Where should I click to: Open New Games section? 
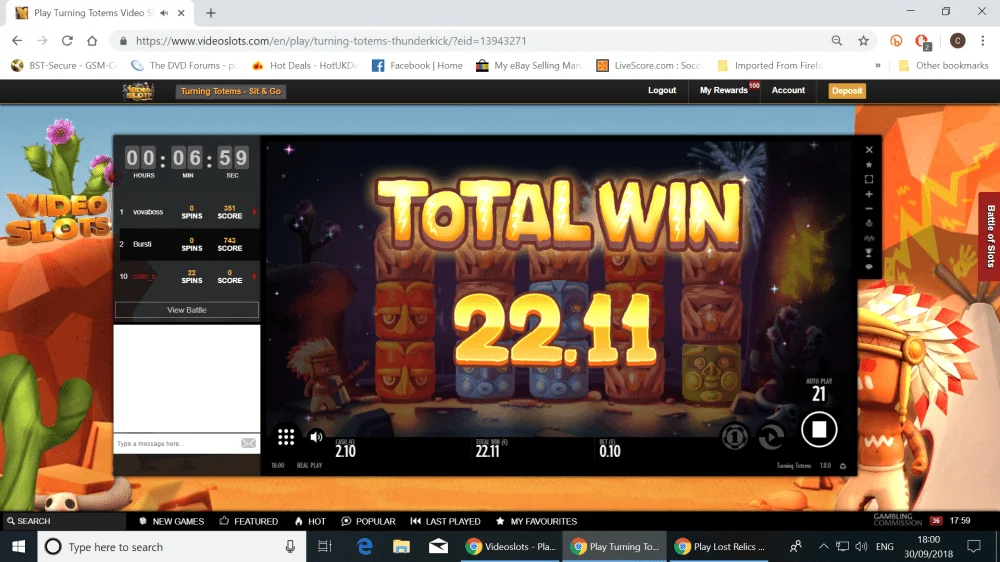click(x=172, y=521)
